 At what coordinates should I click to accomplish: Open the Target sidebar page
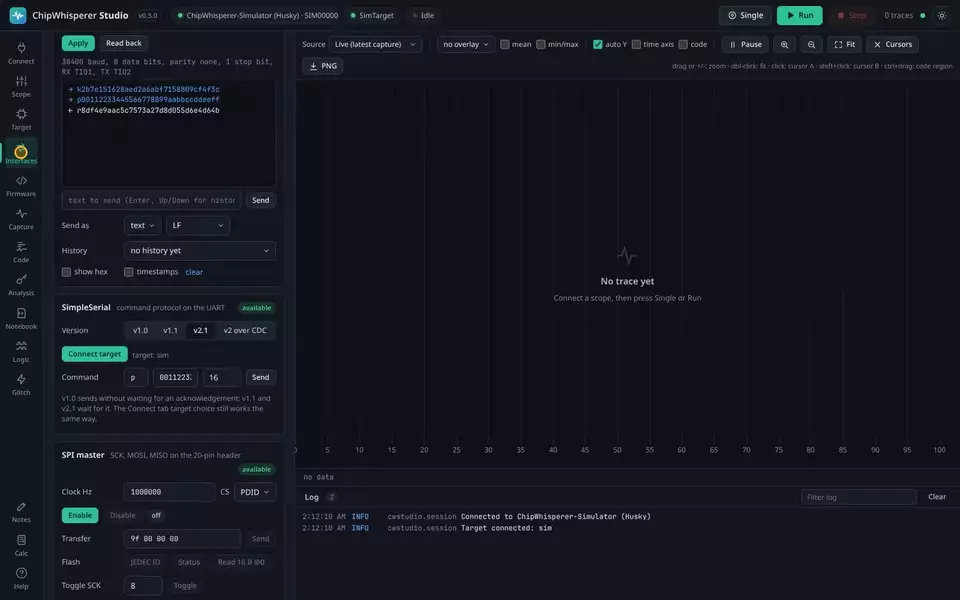(21, 119)
